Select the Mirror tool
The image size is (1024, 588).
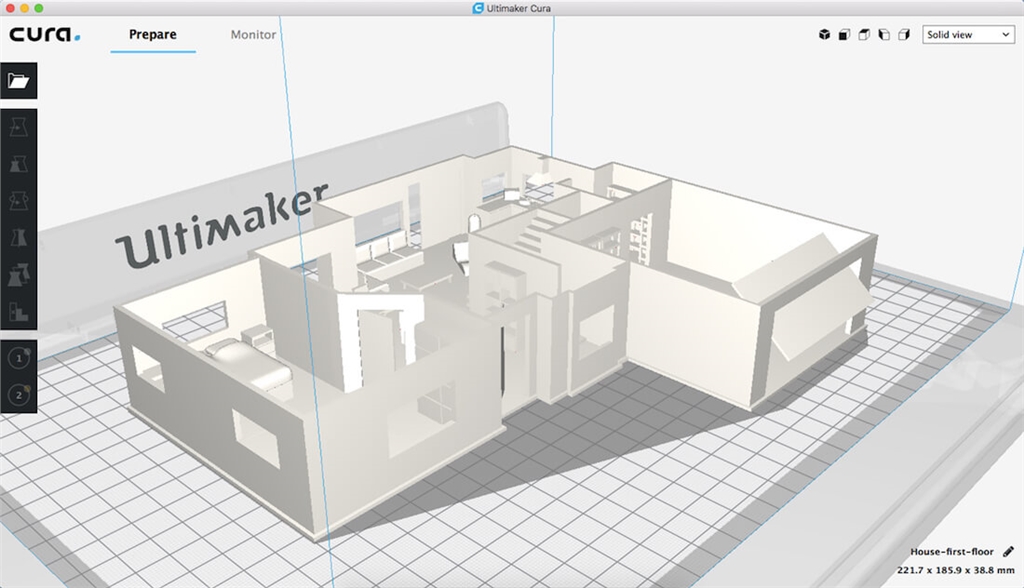point(19,237)
